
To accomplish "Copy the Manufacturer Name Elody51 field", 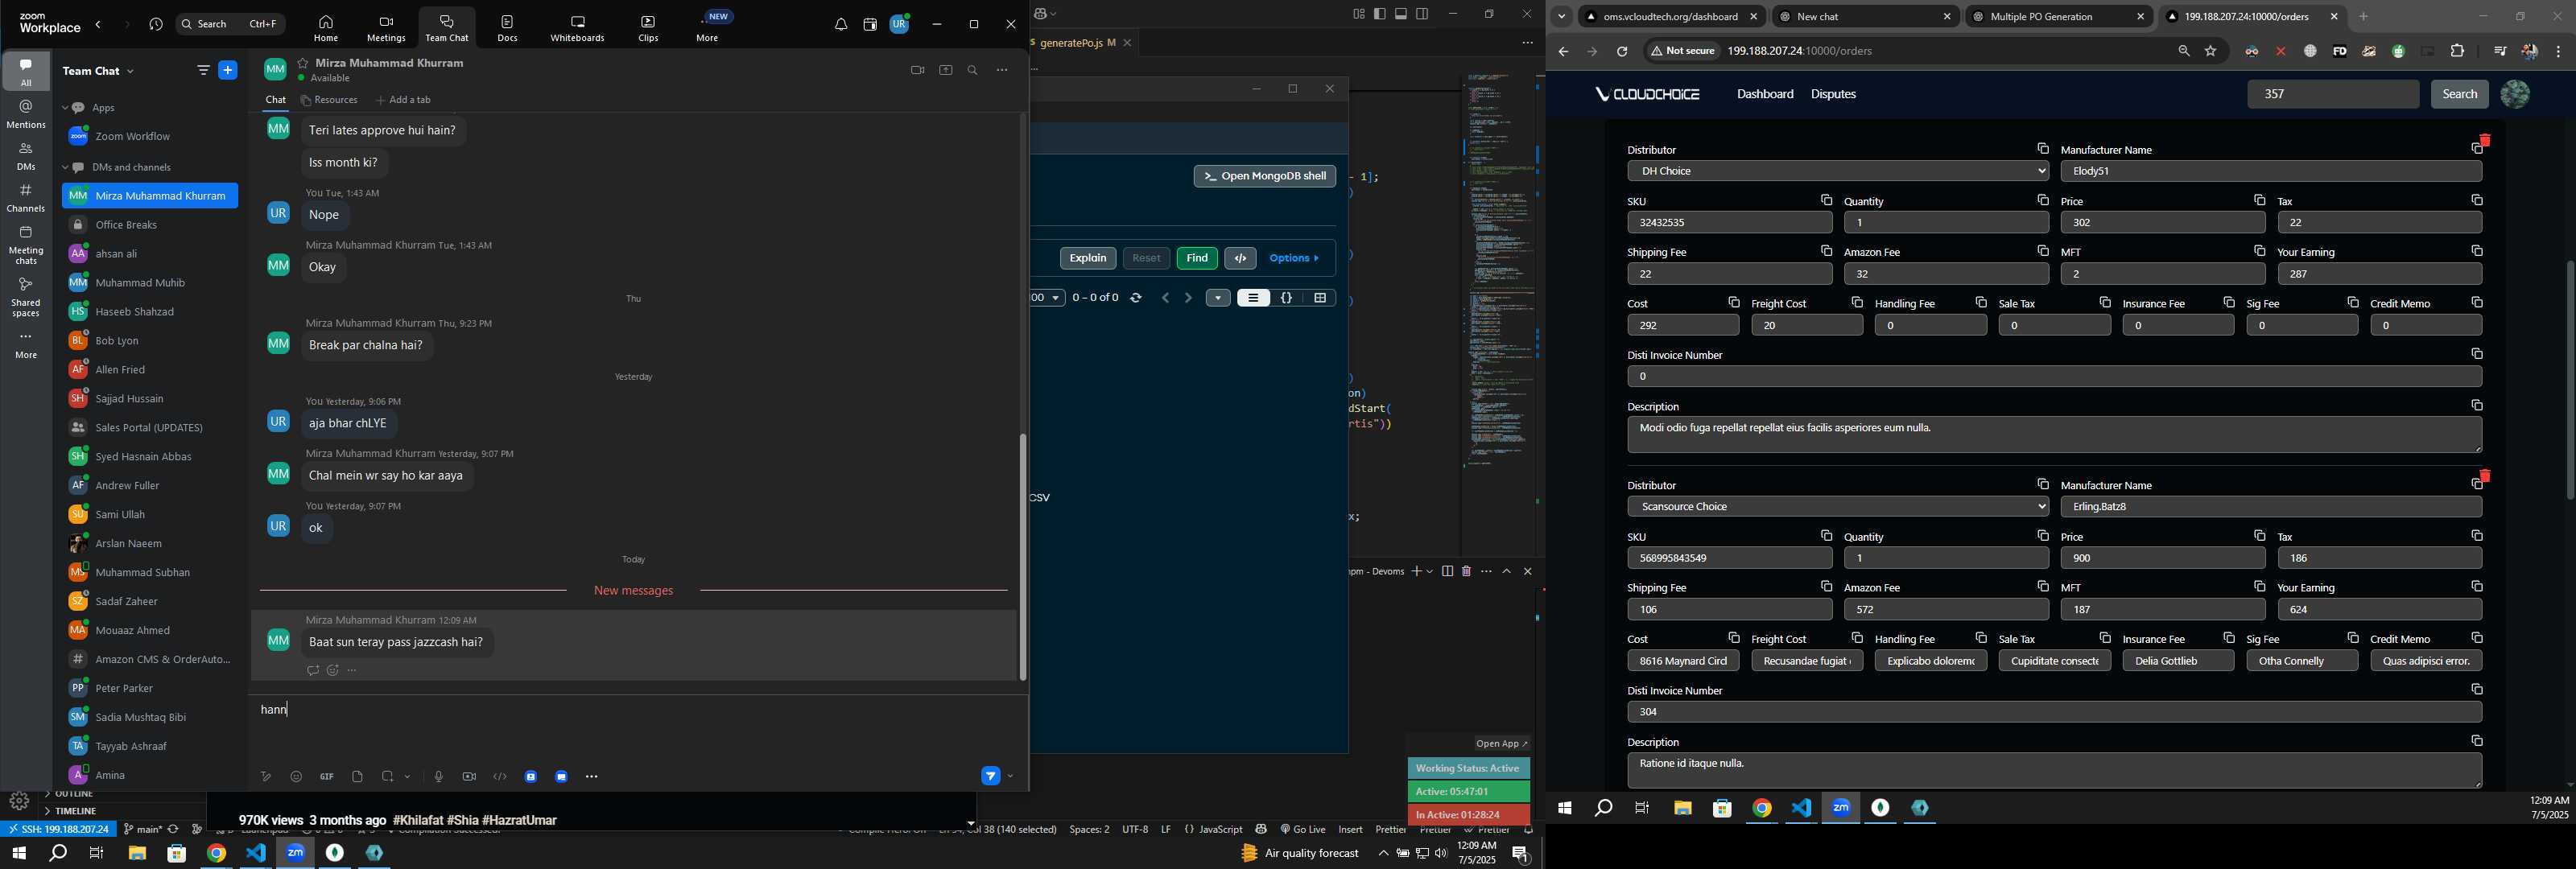I will 2476,150.
